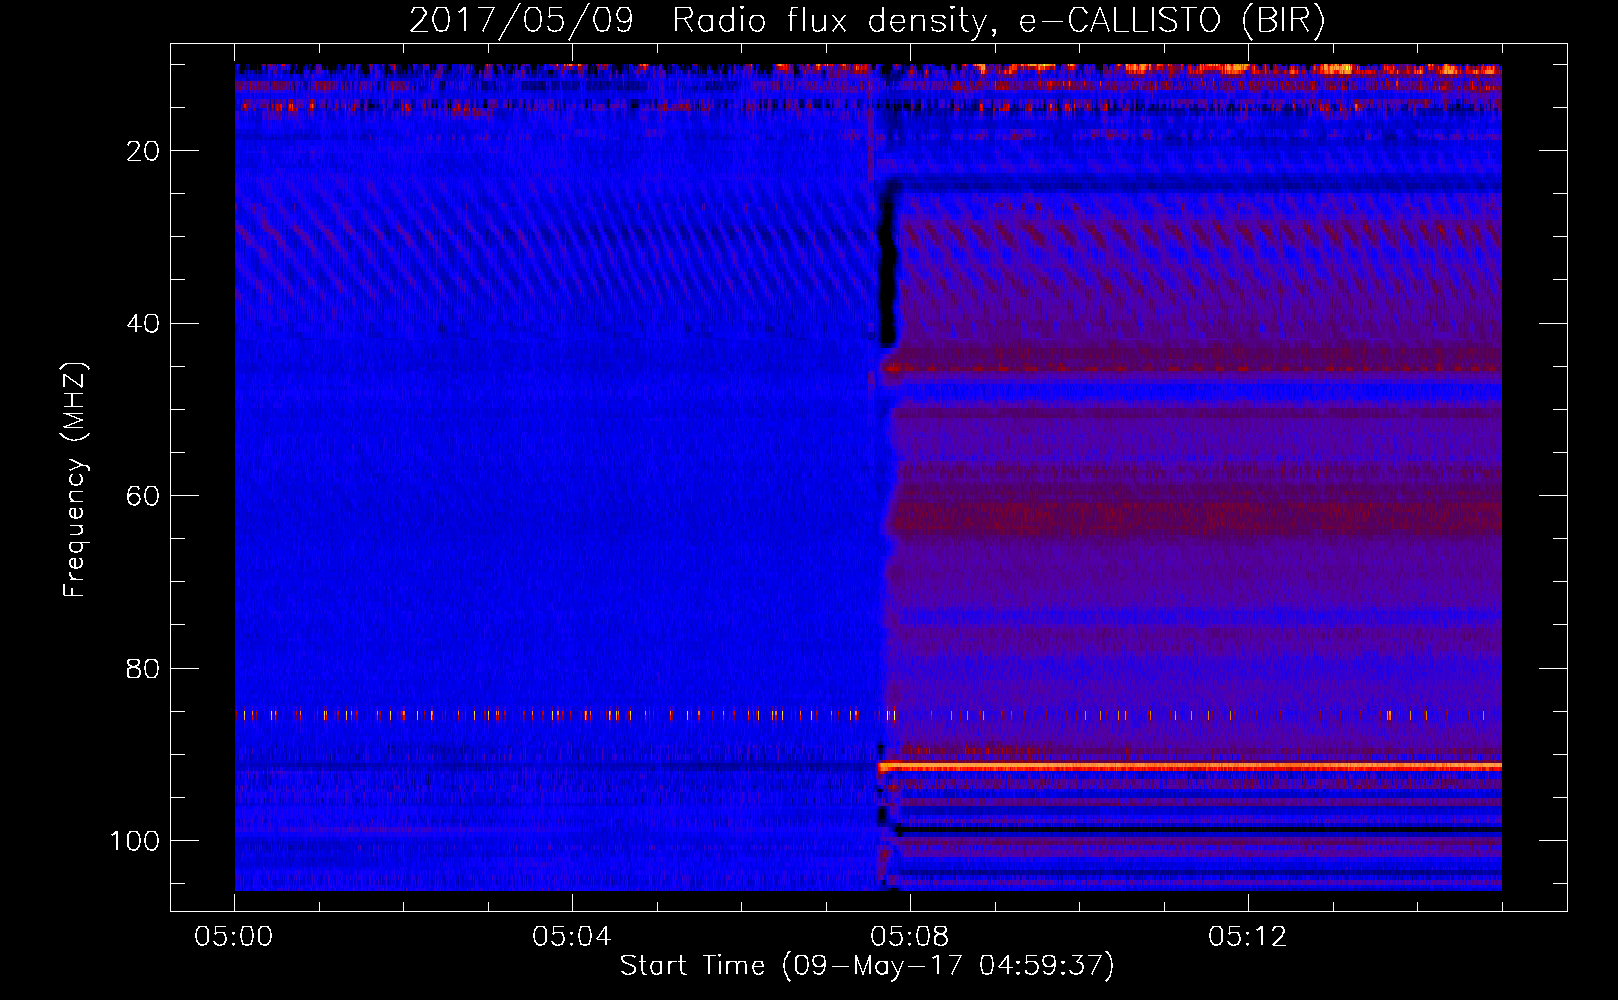
Task: Click the '60' frequency tick label
Action: coord(143,496)
